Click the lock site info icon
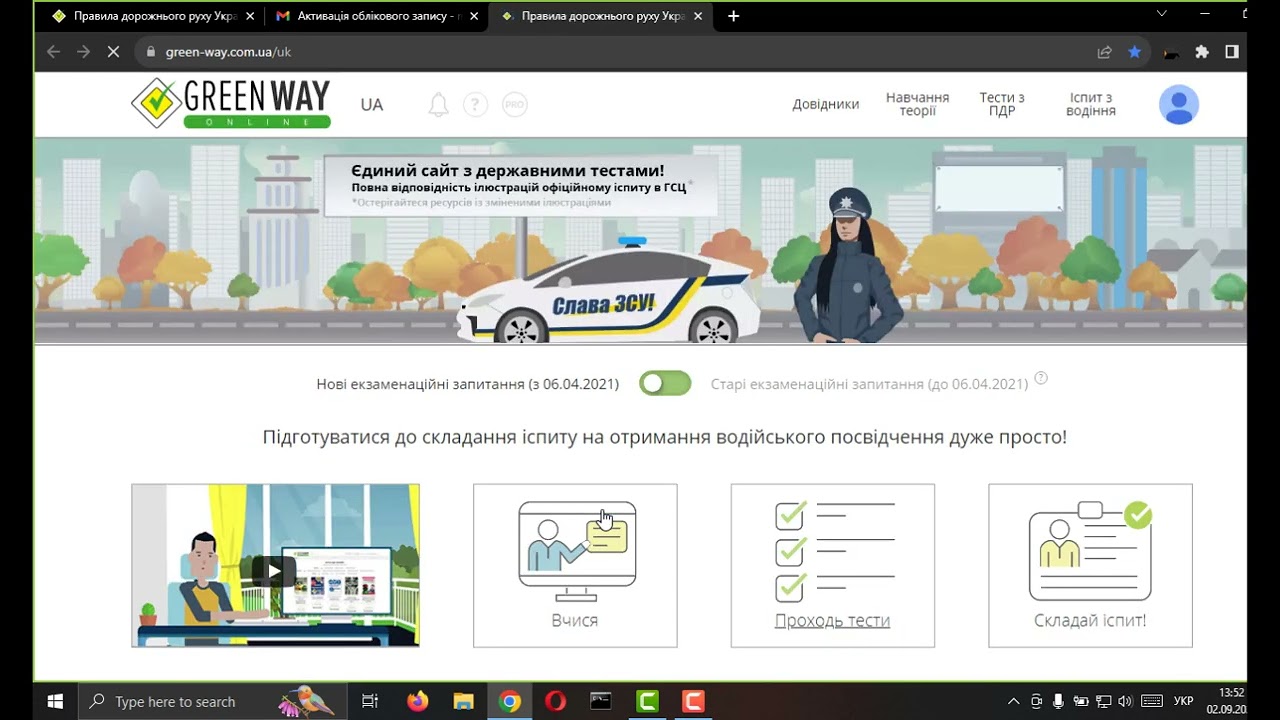Viewport: 1280px width, 720px height. pos(151,52)
